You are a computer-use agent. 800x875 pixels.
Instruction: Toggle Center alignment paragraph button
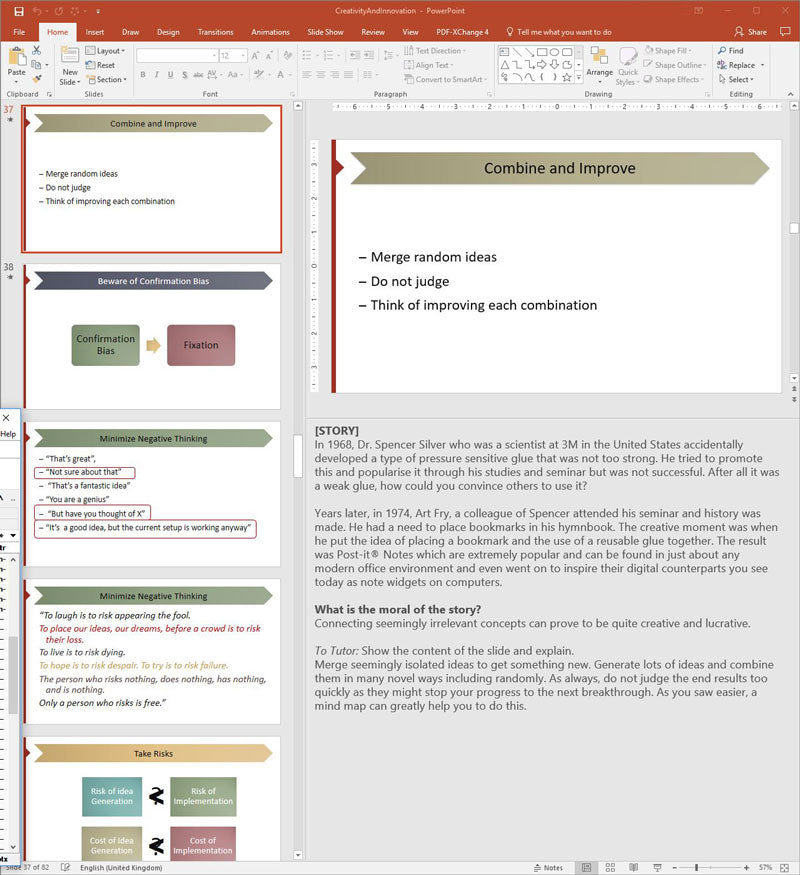click(x=321, y=74)
